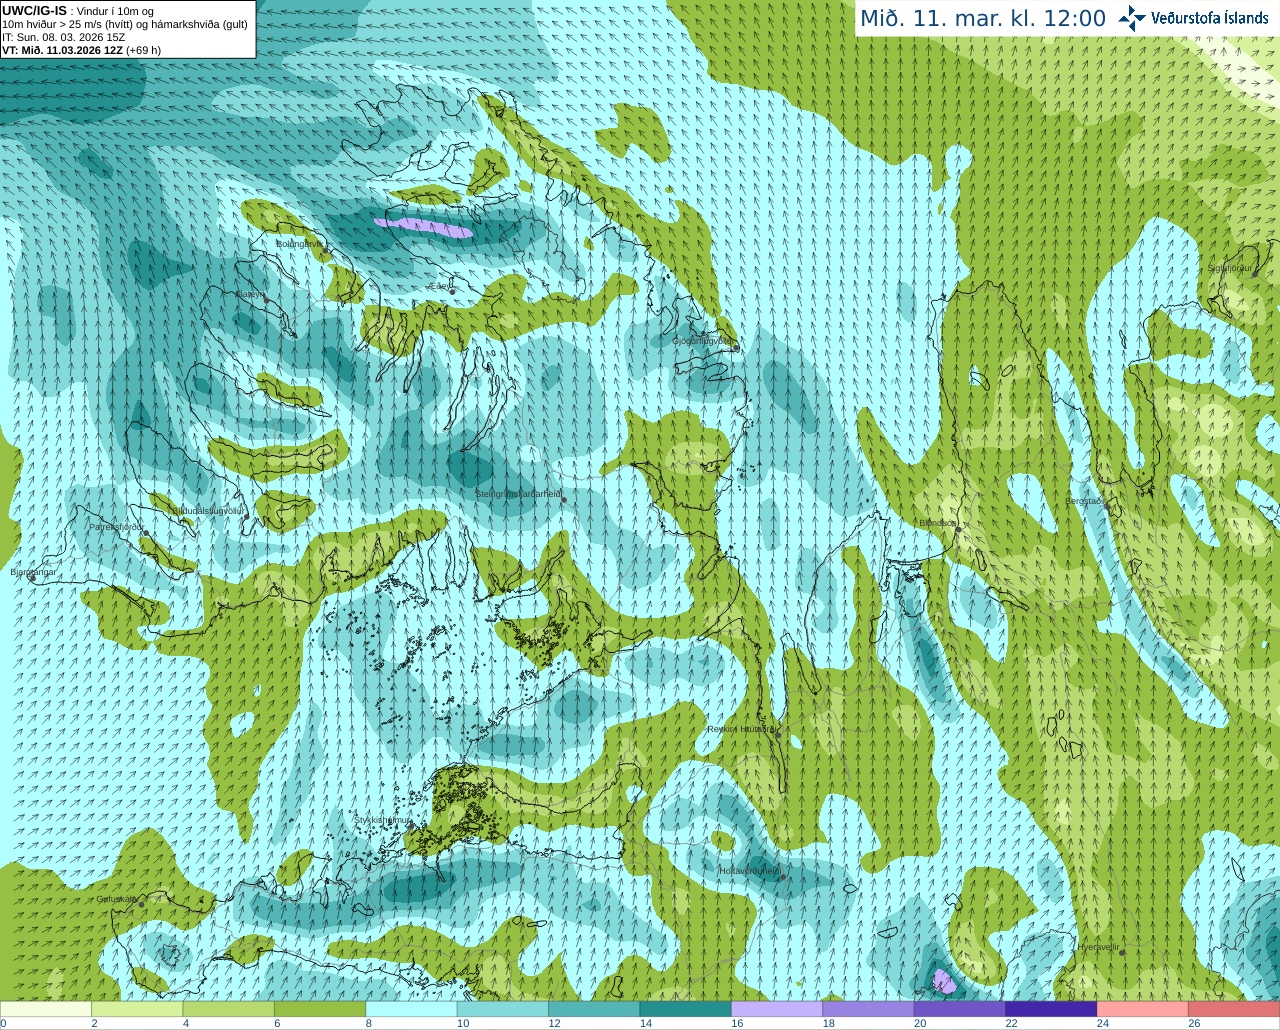Click the 'Mið. 11. mar. kl. 12:00' timestamp
The image size is (1280, 1030).
point(983,19)
